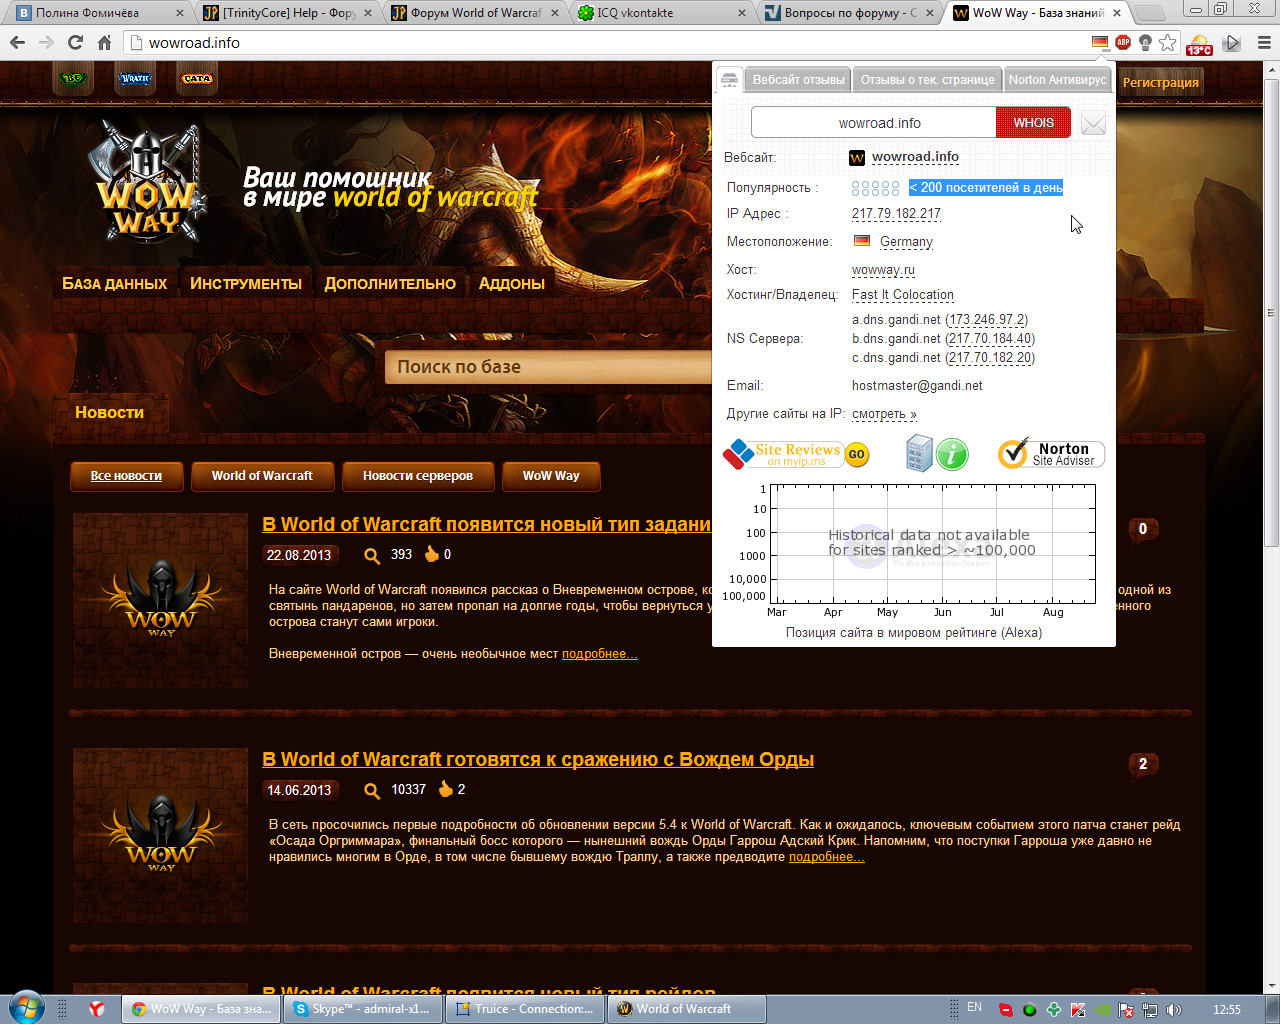Open the Дополнительно menu
Image resolution: width=1280 pixels, height=1024 pixels.
(390, 284)
